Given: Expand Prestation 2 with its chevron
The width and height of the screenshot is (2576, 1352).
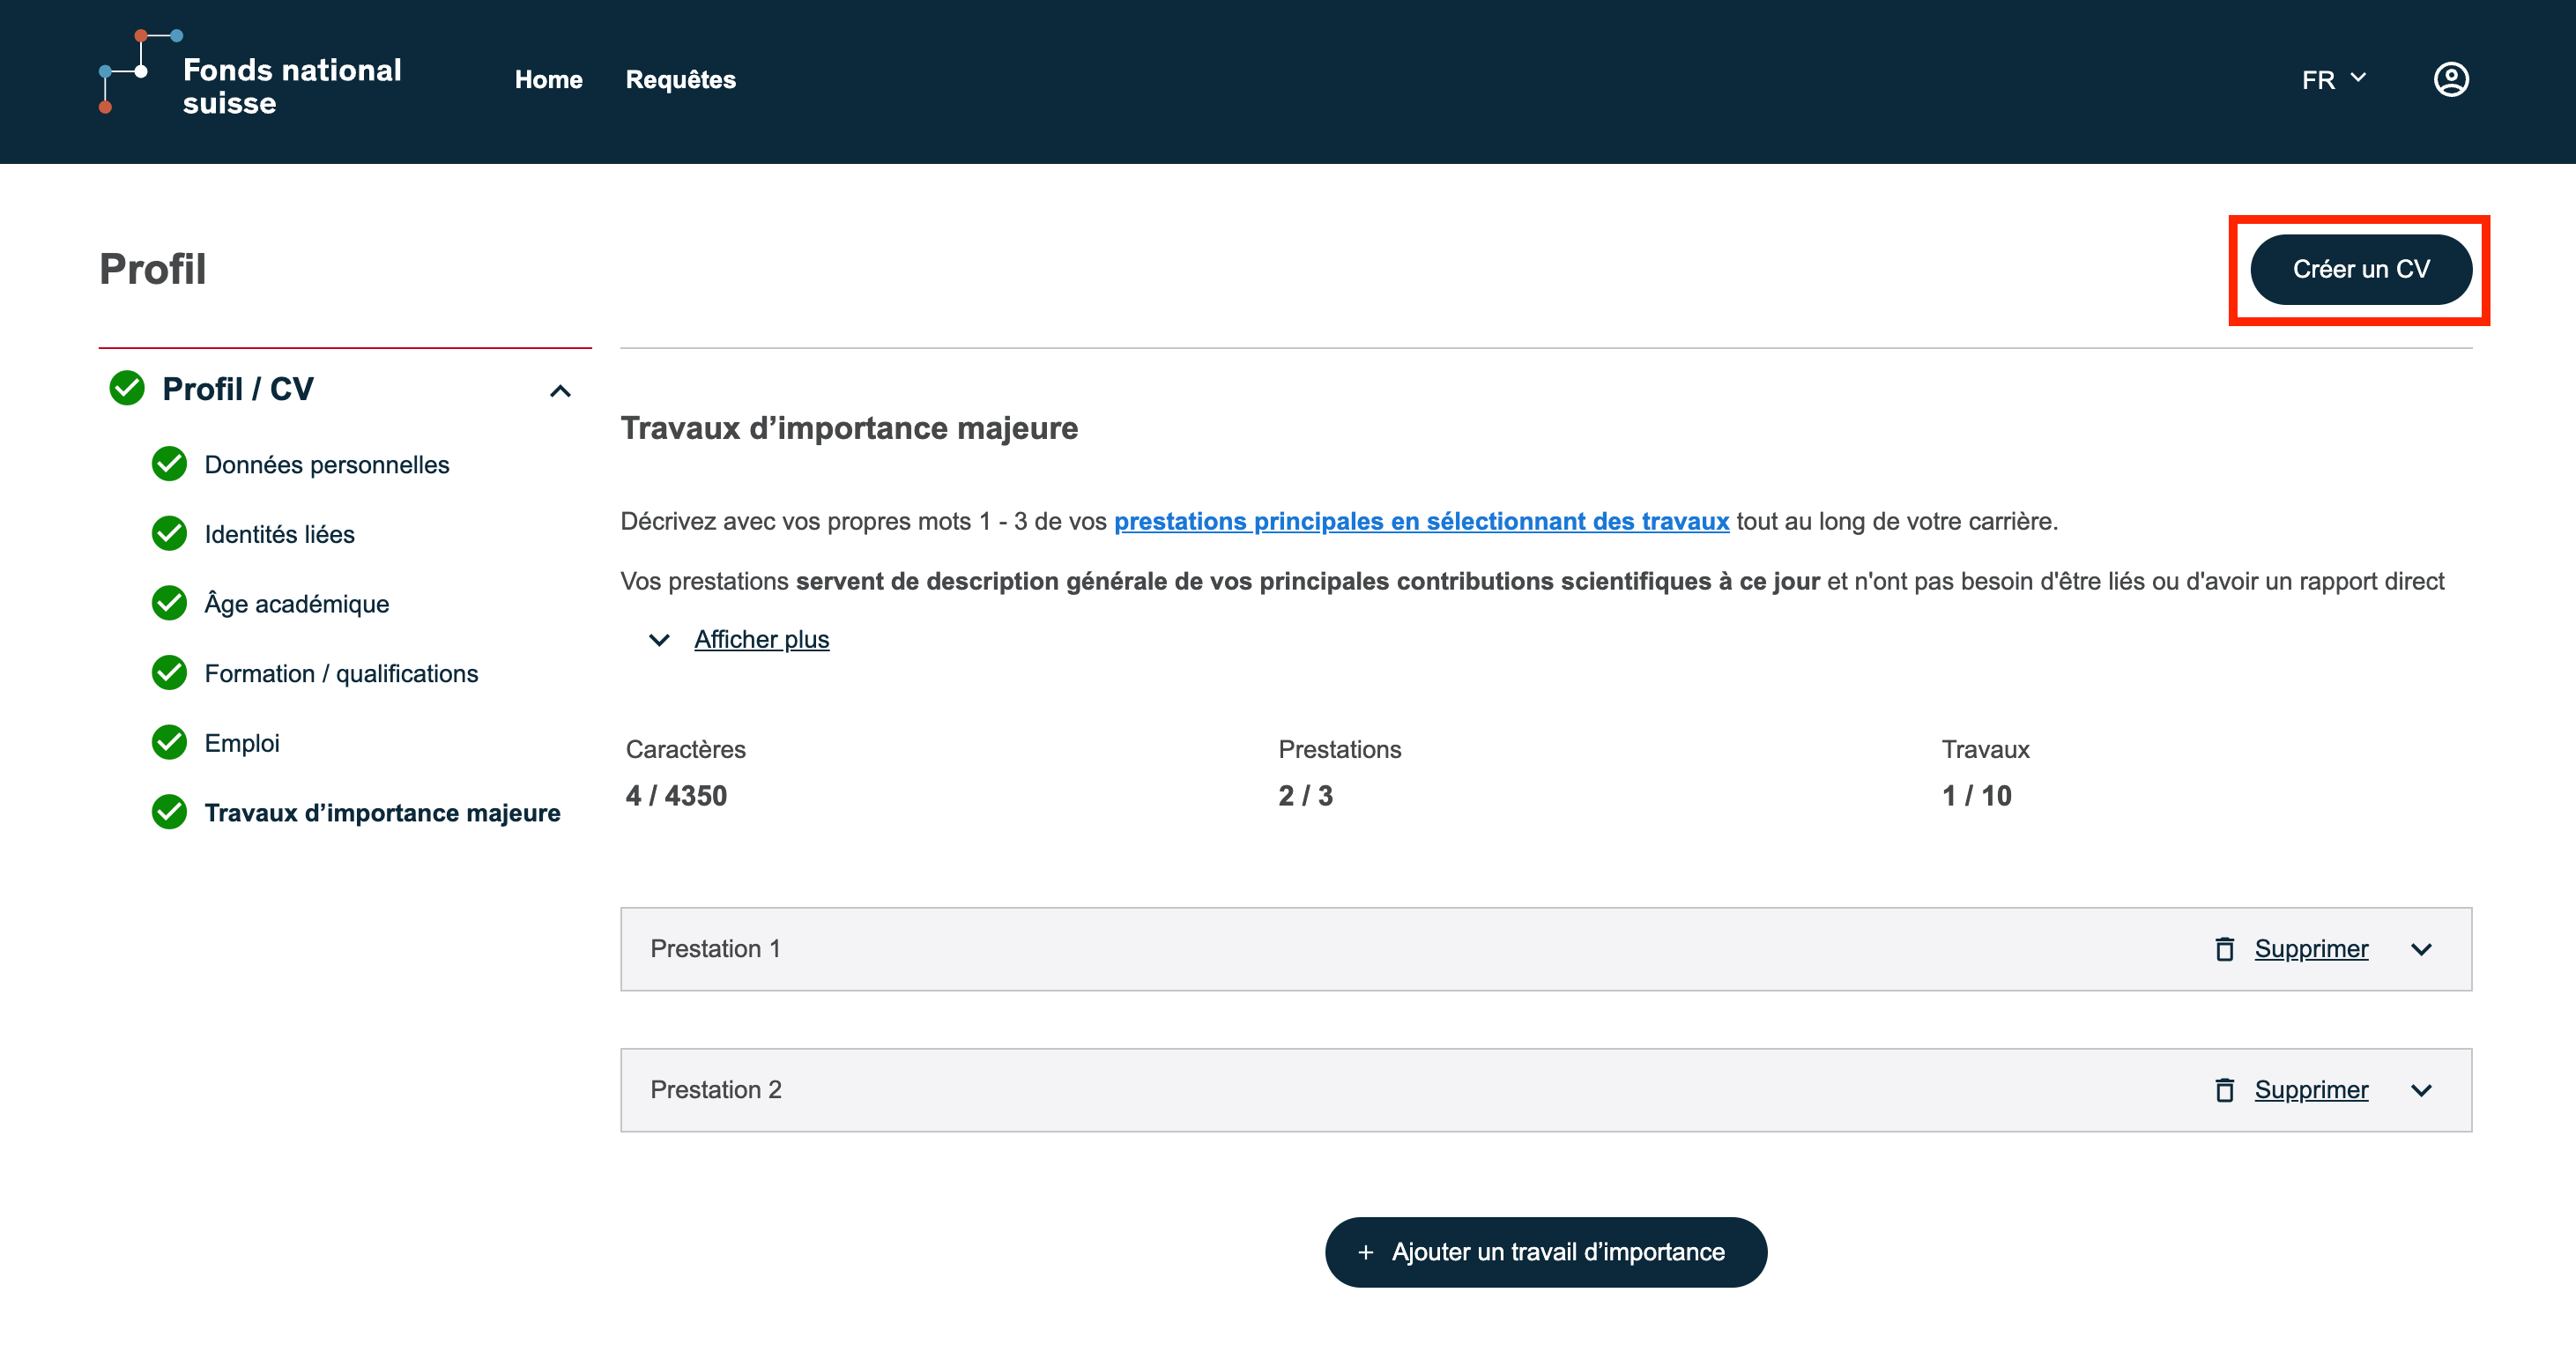Looking at the screenshot, I should pyautogui.click(x=2421, y=1090).
